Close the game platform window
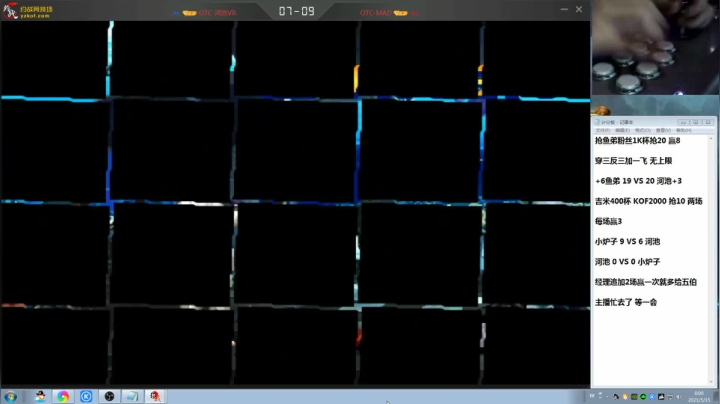 (579, 9)
